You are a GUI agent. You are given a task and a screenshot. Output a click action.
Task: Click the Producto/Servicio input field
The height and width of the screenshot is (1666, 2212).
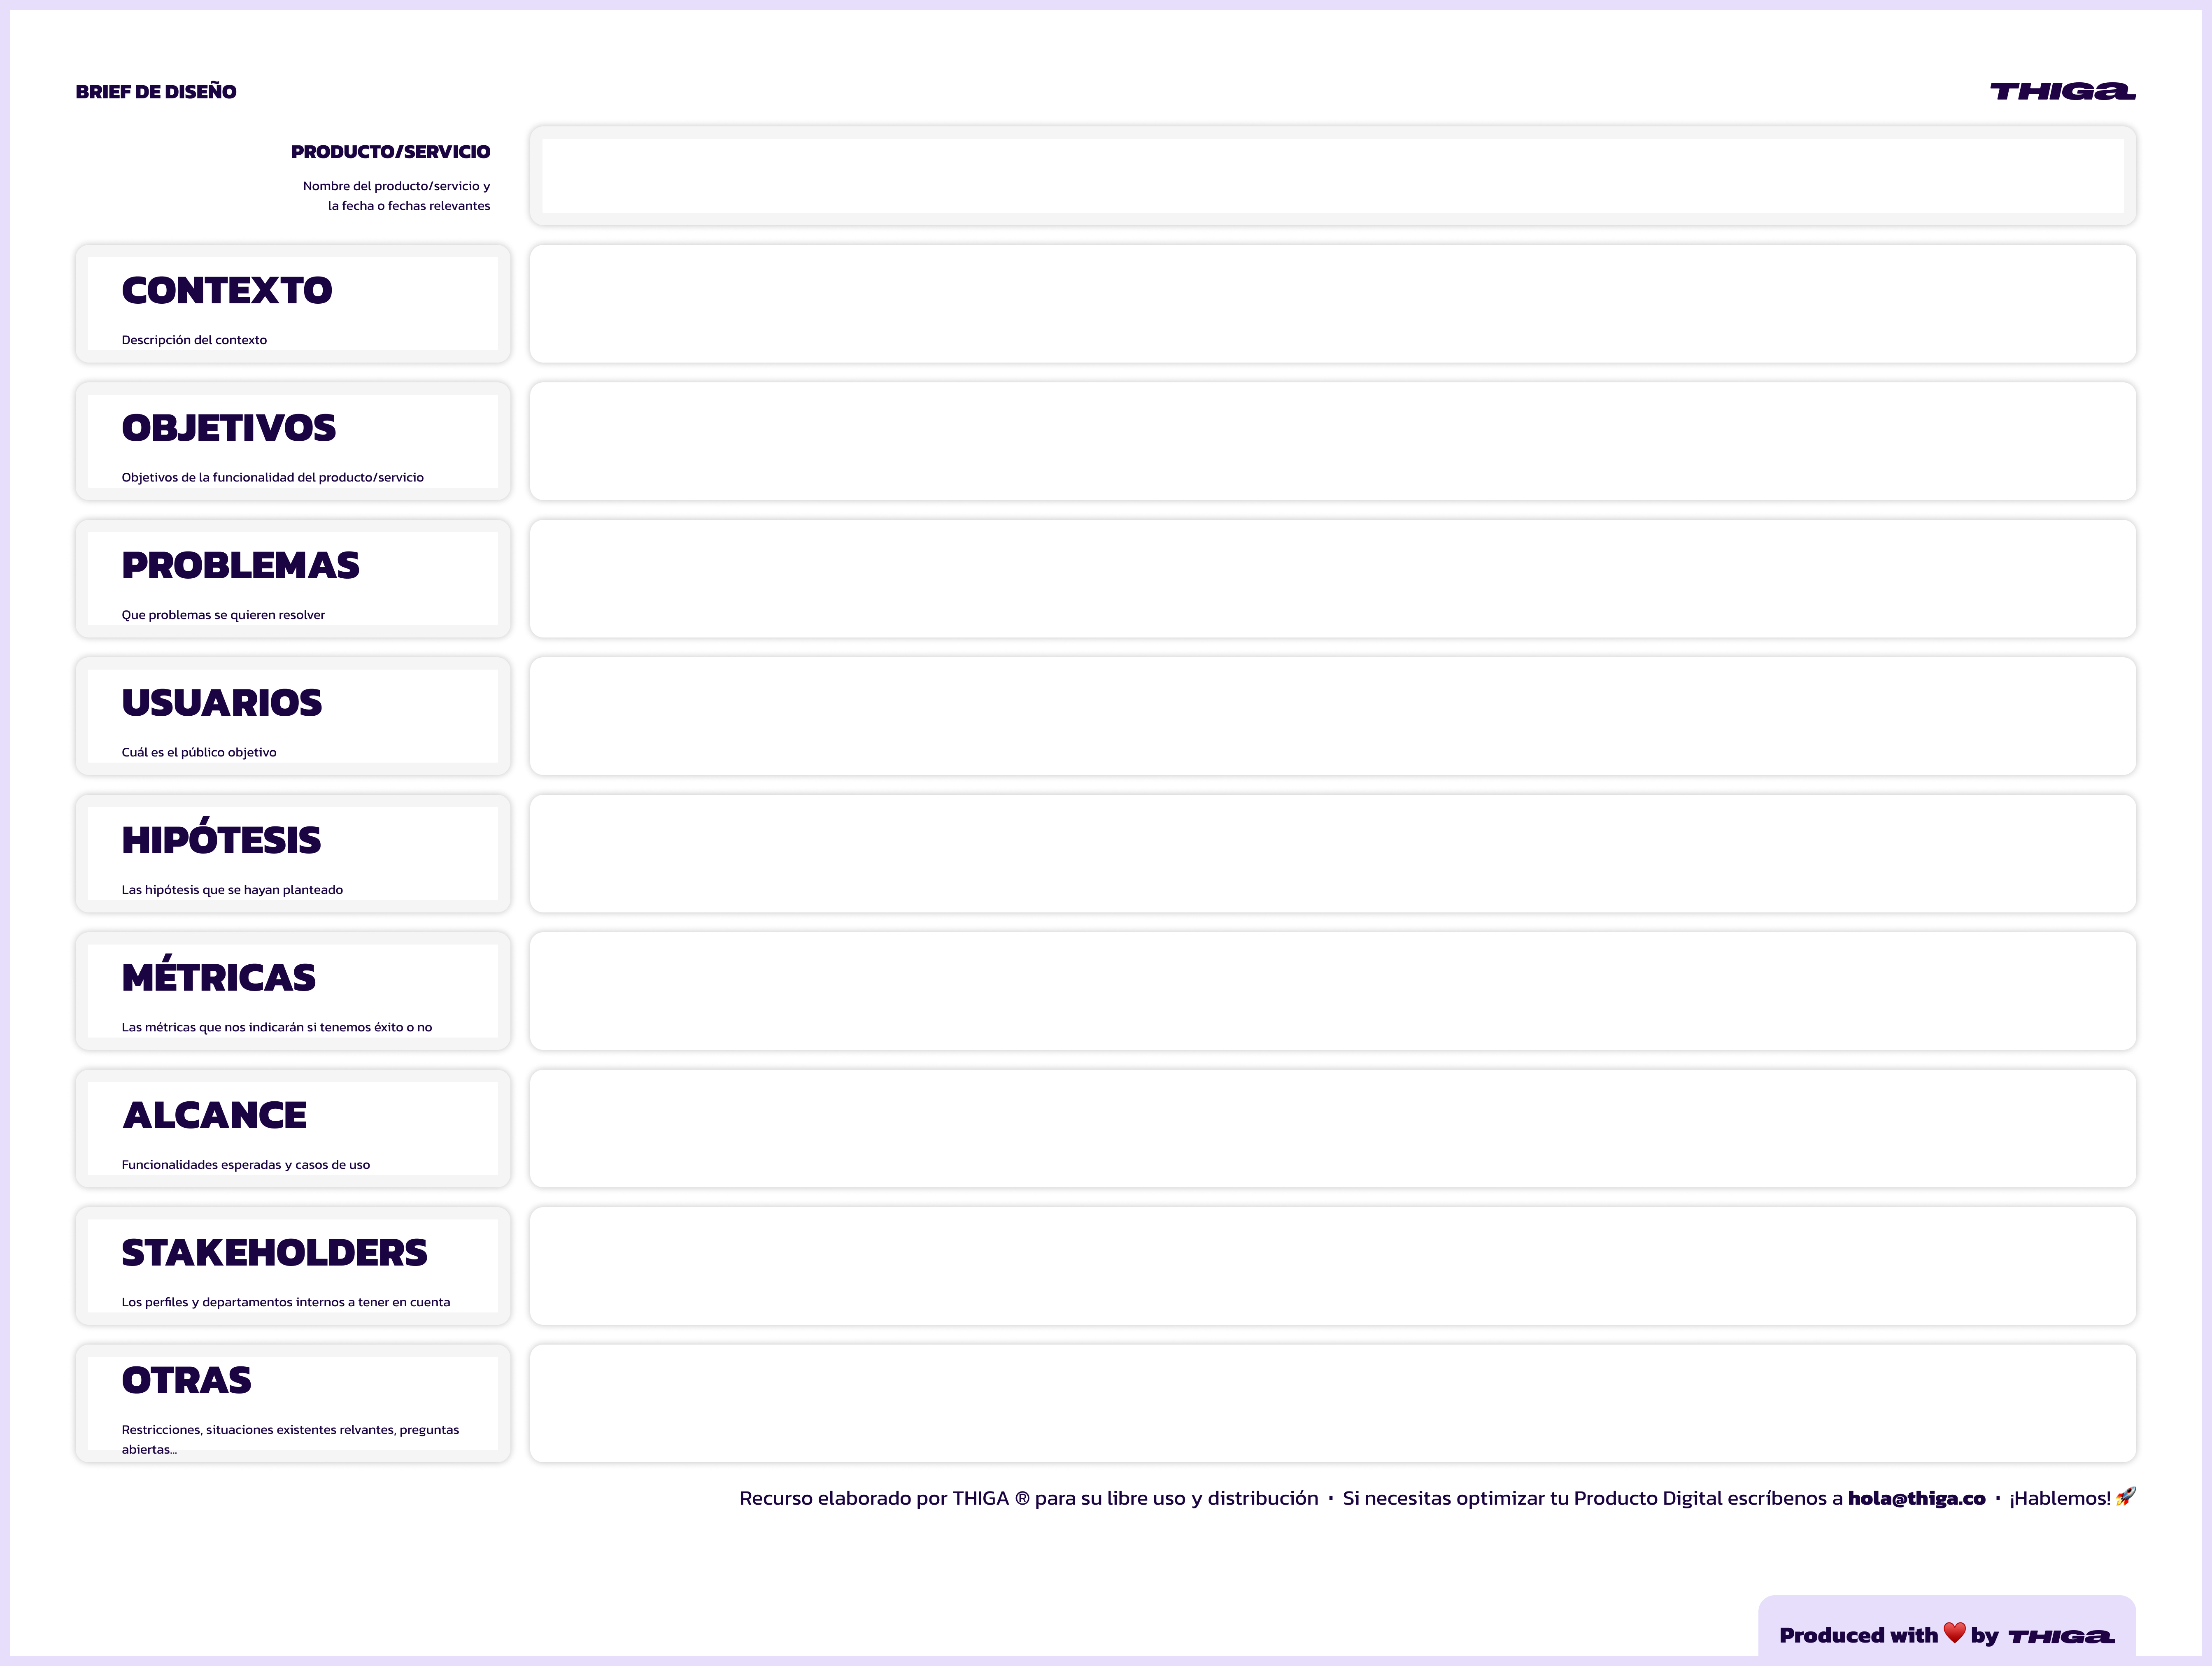(1332, 176)
